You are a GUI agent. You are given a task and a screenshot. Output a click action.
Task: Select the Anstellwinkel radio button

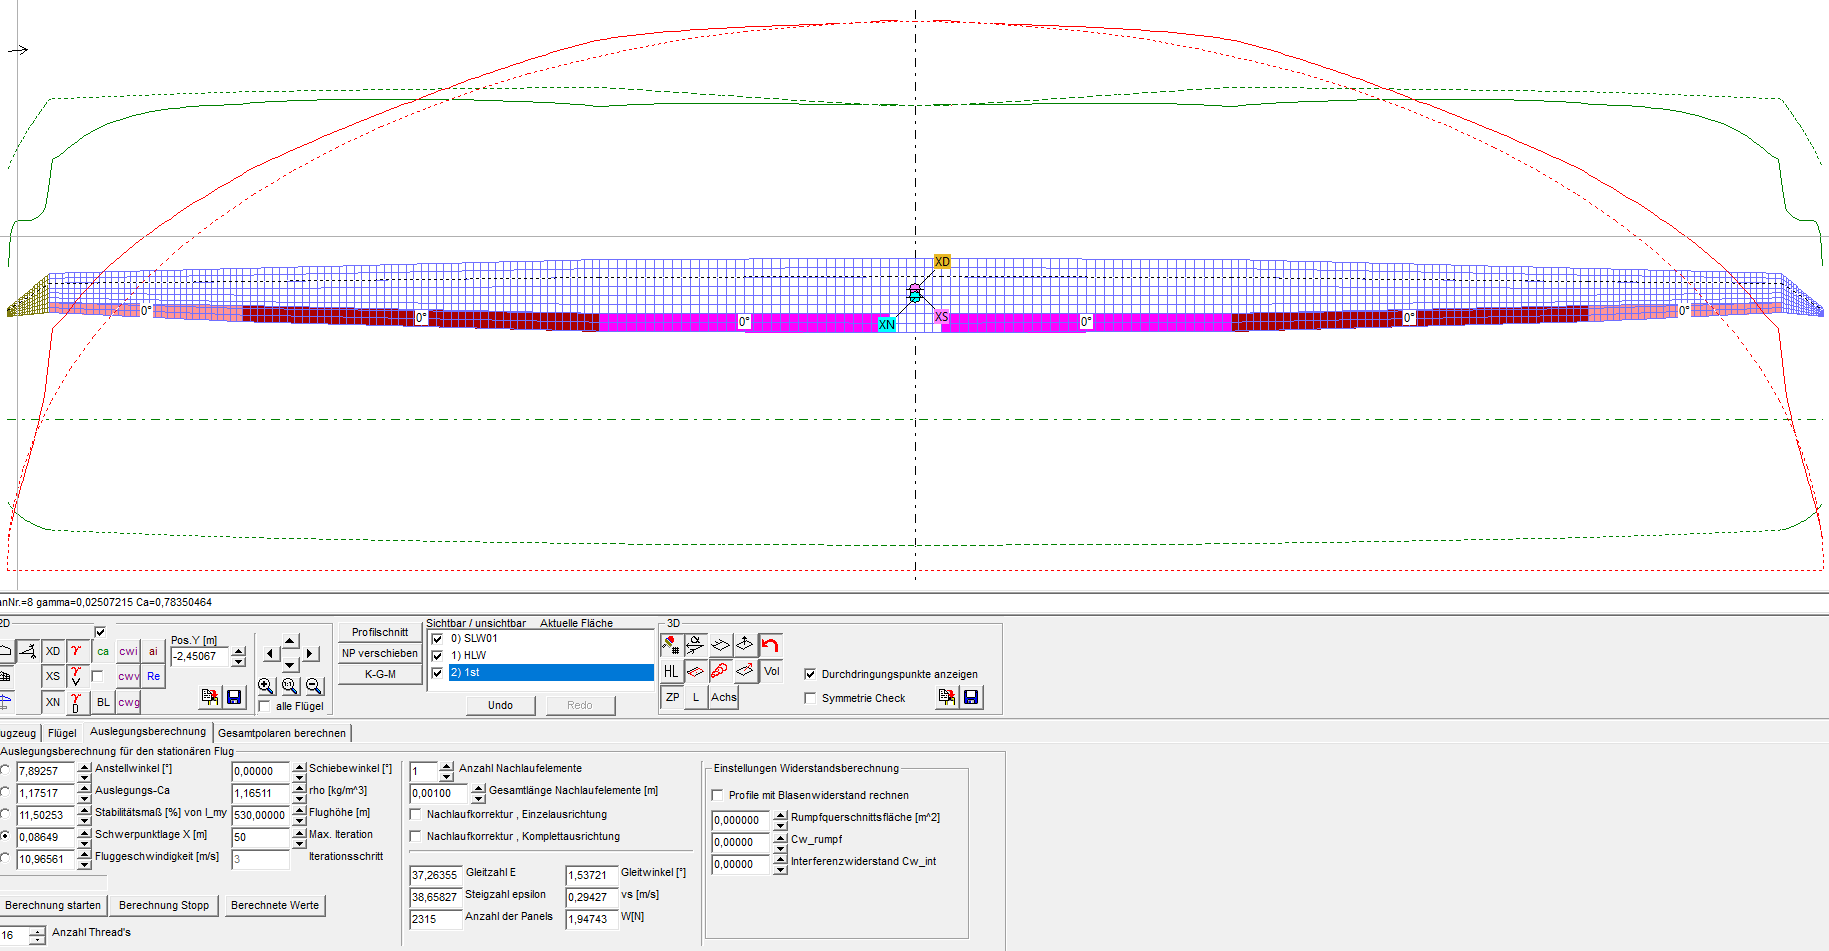(5, 770)
